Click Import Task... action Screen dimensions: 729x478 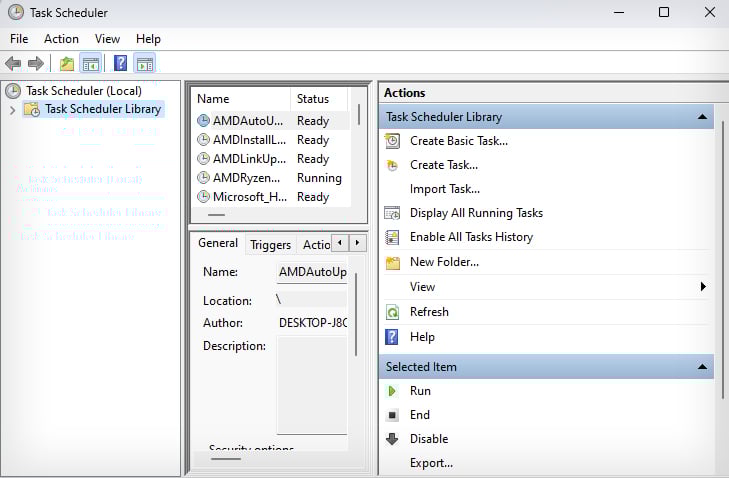pos(444,189)
